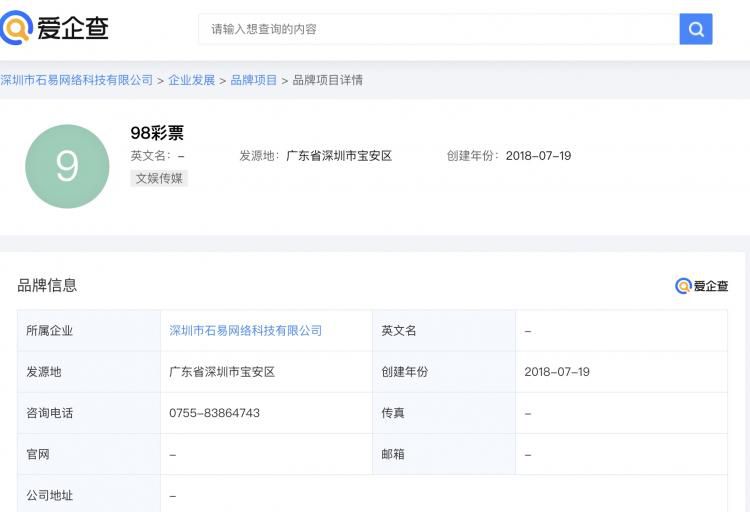Click header 发源地 value 广东省深圳市宝安区
Viewport: 750px width, 512px height.
pyautogui.click(x=339, y=156)
